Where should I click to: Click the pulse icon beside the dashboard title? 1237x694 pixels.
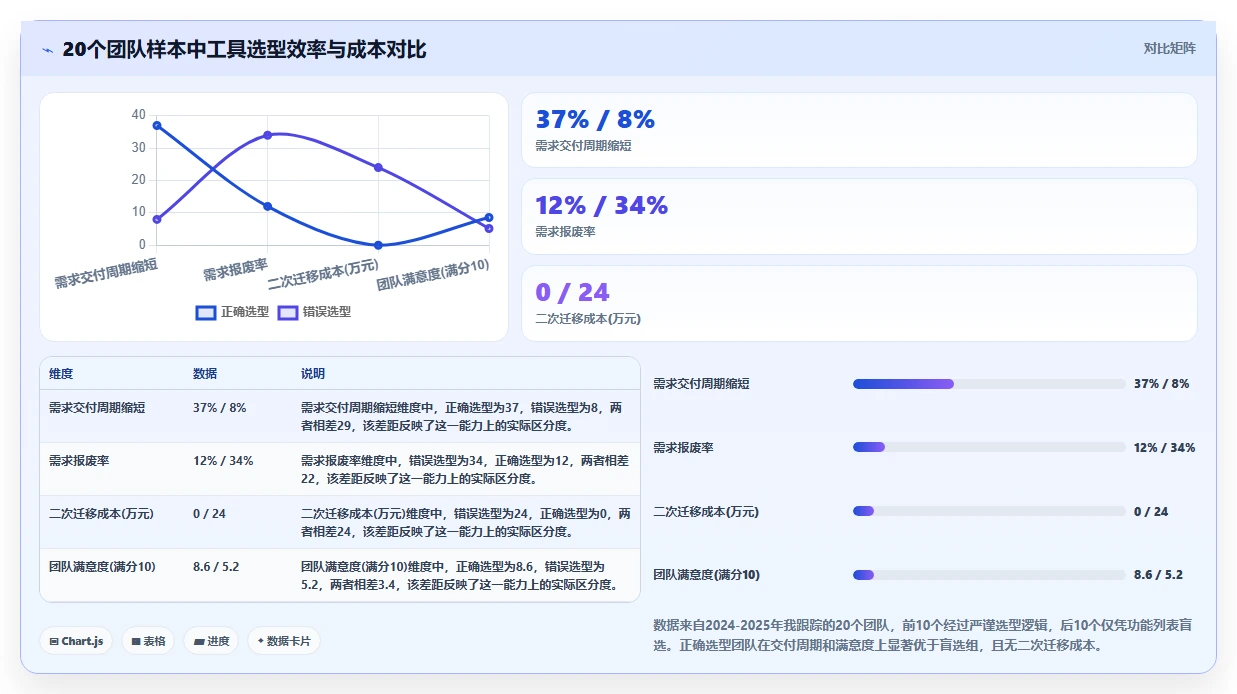tap(48, 50)
